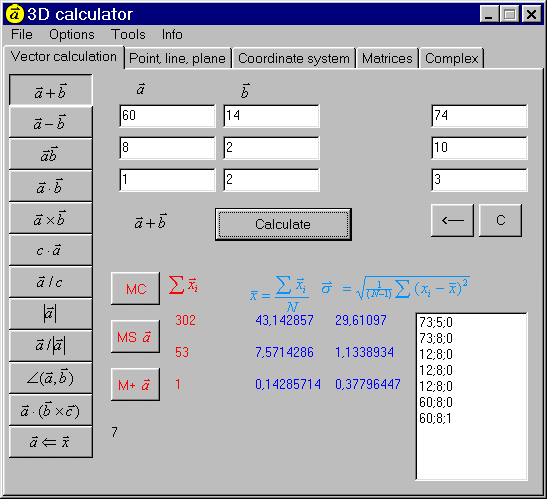Switch to the Matrices tab
547x499 pixels.
click(387, 58)
